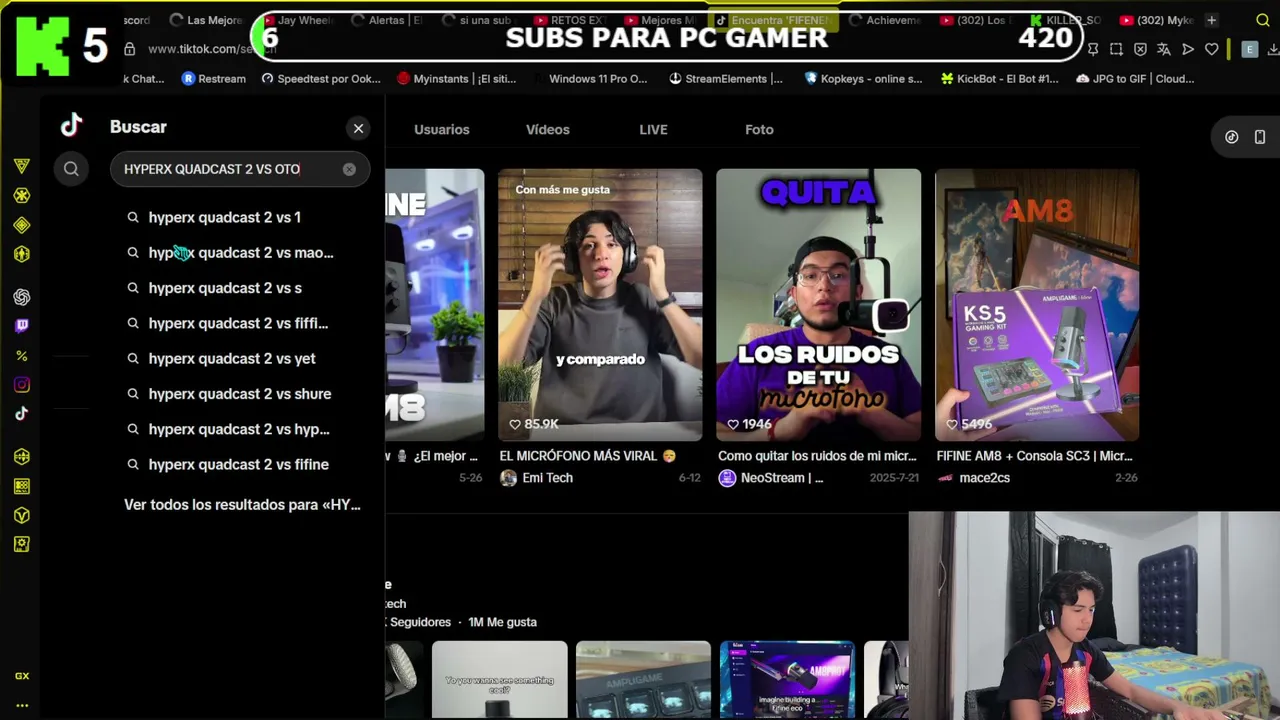Click the heart bookmark icon in address bar
The width and height of the screenshot is (1280, 720).
(x=1212, y=49)
